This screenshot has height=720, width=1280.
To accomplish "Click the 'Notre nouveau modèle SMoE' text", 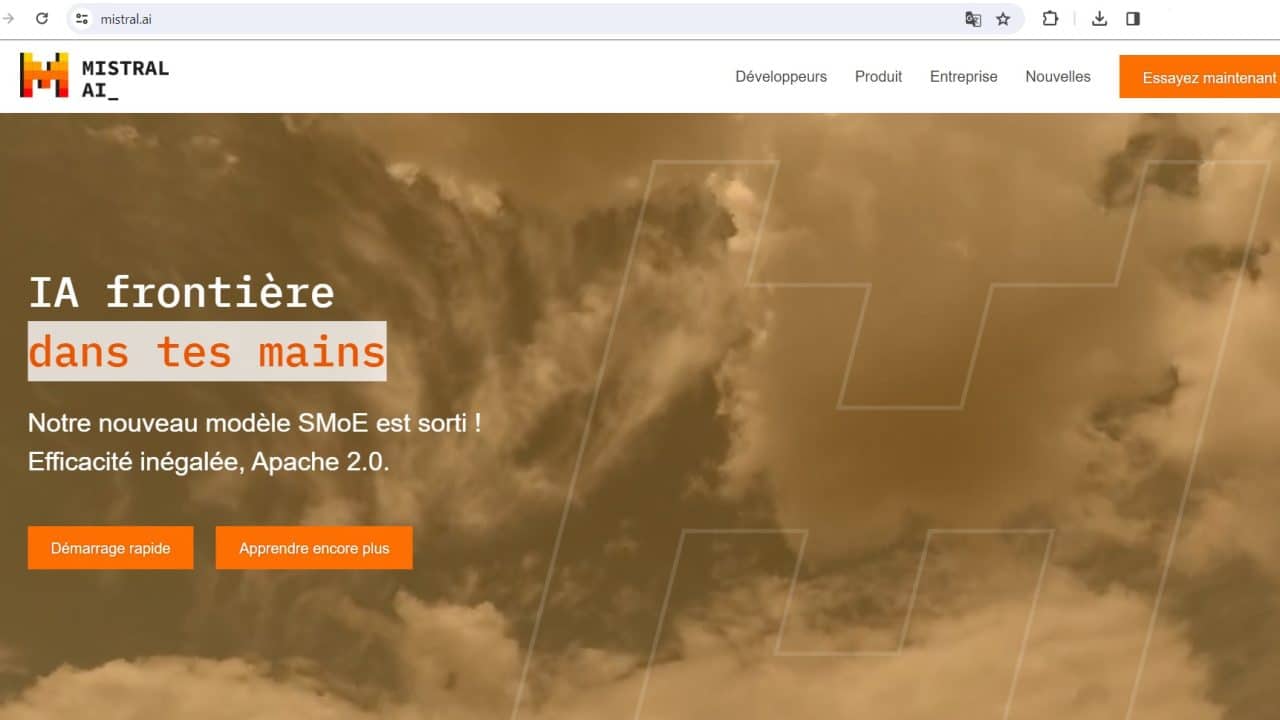I will tap(254, 423).
